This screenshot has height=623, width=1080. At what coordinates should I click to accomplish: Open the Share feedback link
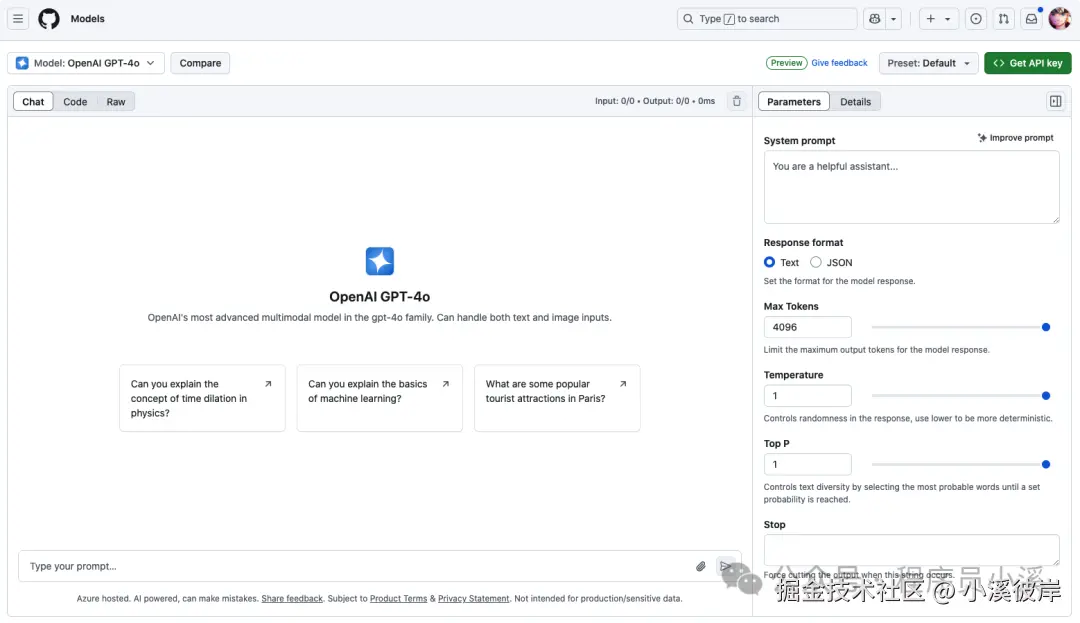(292, 598)
